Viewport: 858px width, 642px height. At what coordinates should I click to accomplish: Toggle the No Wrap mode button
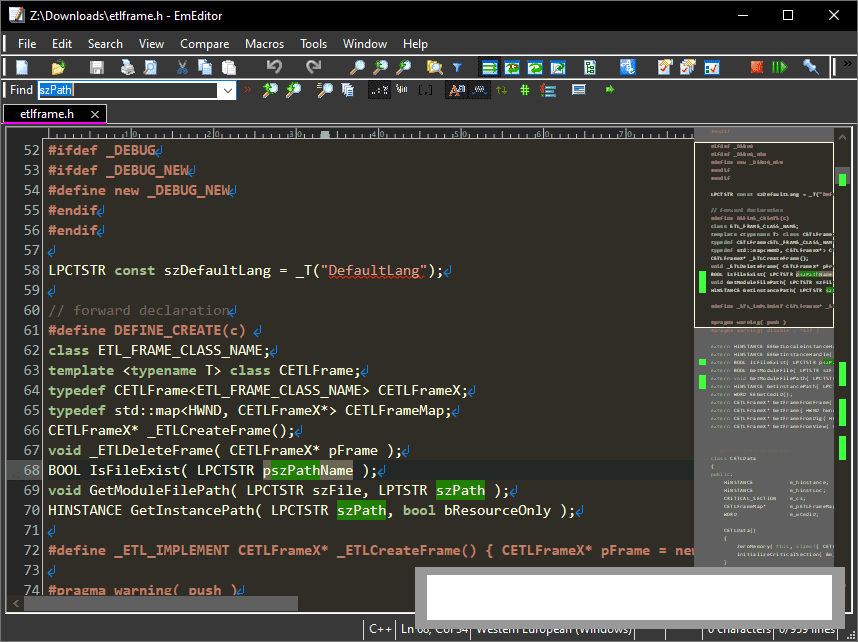pyautogui.click(x=490, y=67)
